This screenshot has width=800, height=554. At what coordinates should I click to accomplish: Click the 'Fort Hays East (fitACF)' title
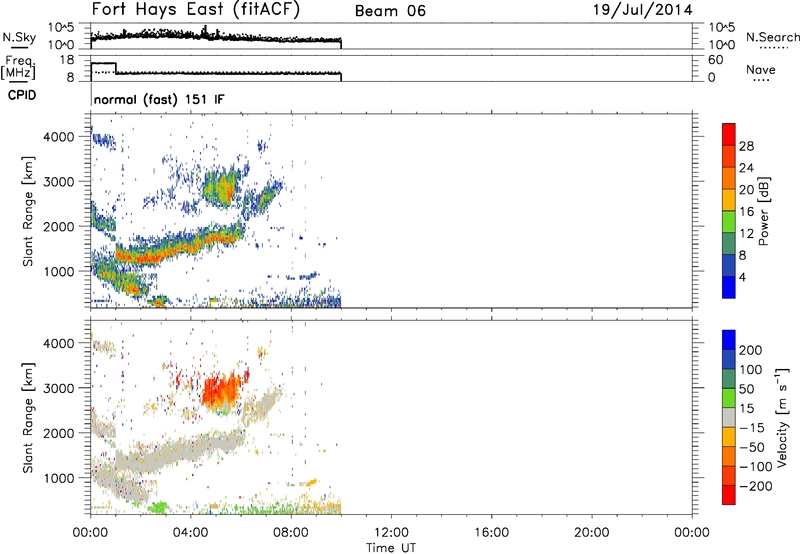[x=196, y=9]
